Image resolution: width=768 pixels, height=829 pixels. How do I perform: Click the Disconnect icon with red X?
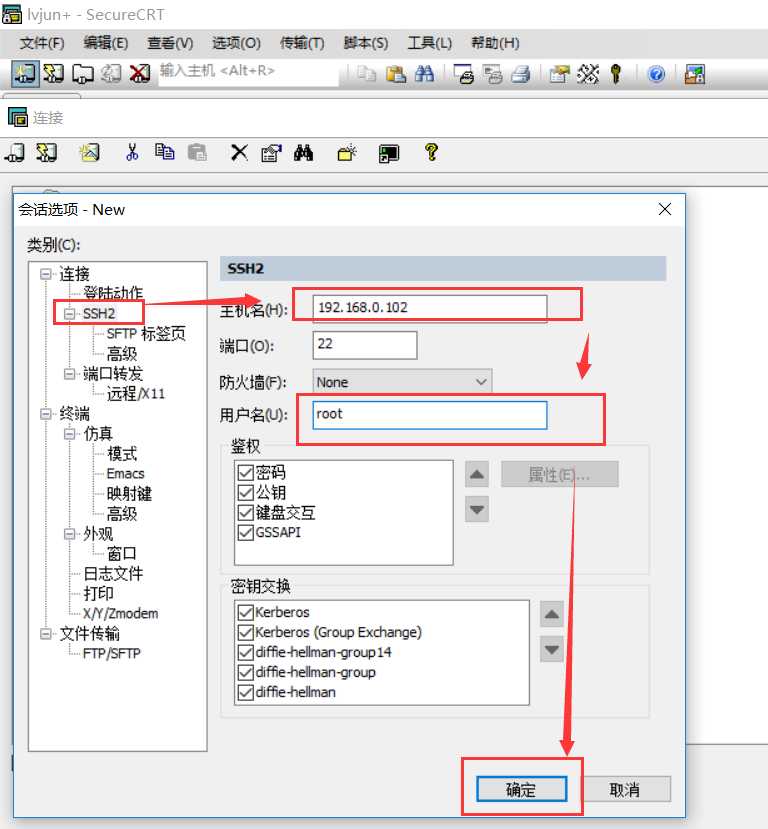click(140, 74)
